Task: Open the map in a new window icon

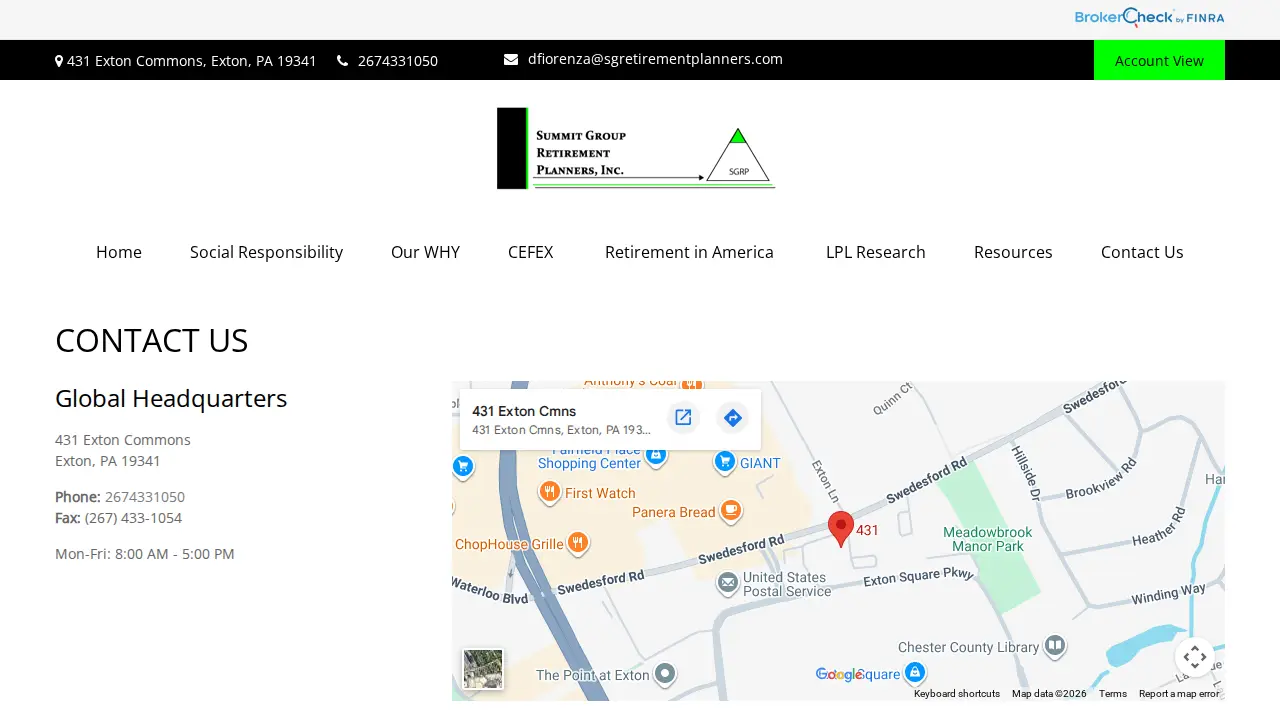Action: pyautogui.click(x=683, y=418)
